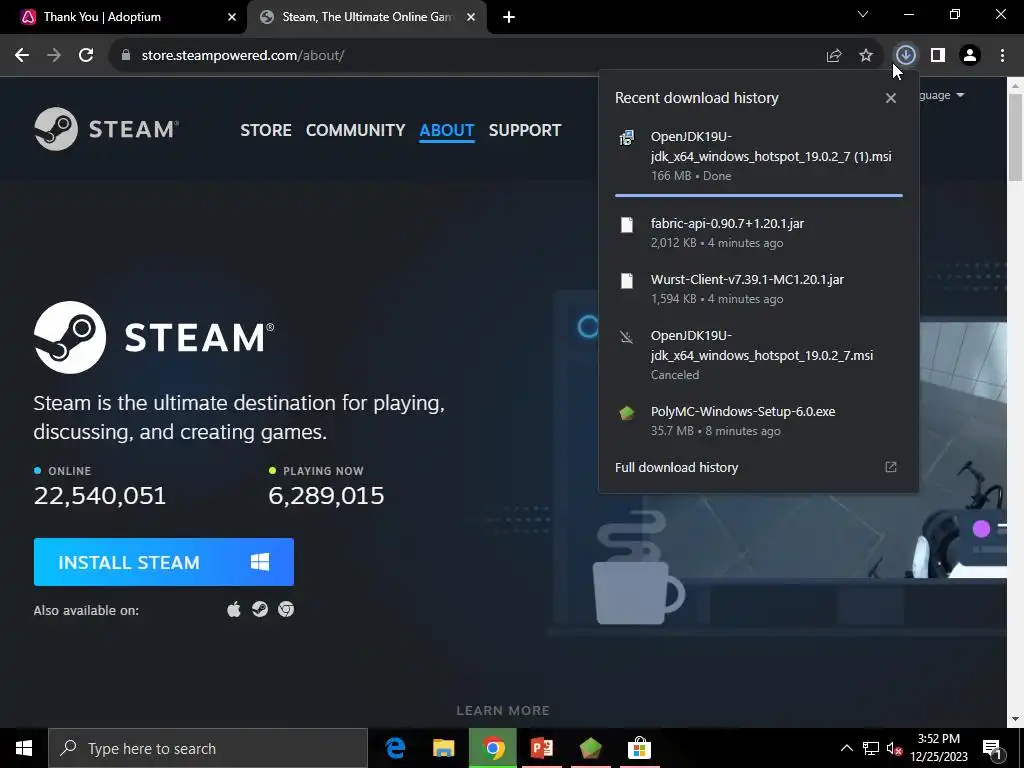This screenshot has width=1024, height=768.
Task: Click the muted volume tray icon
Action: click(x=894, y=748)
